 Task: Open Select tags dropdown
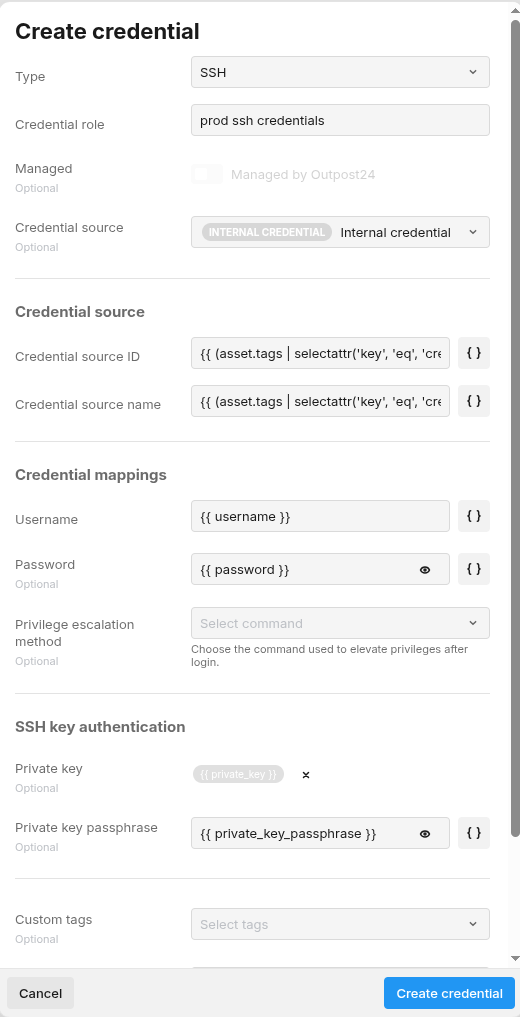(x=340, y=924)
